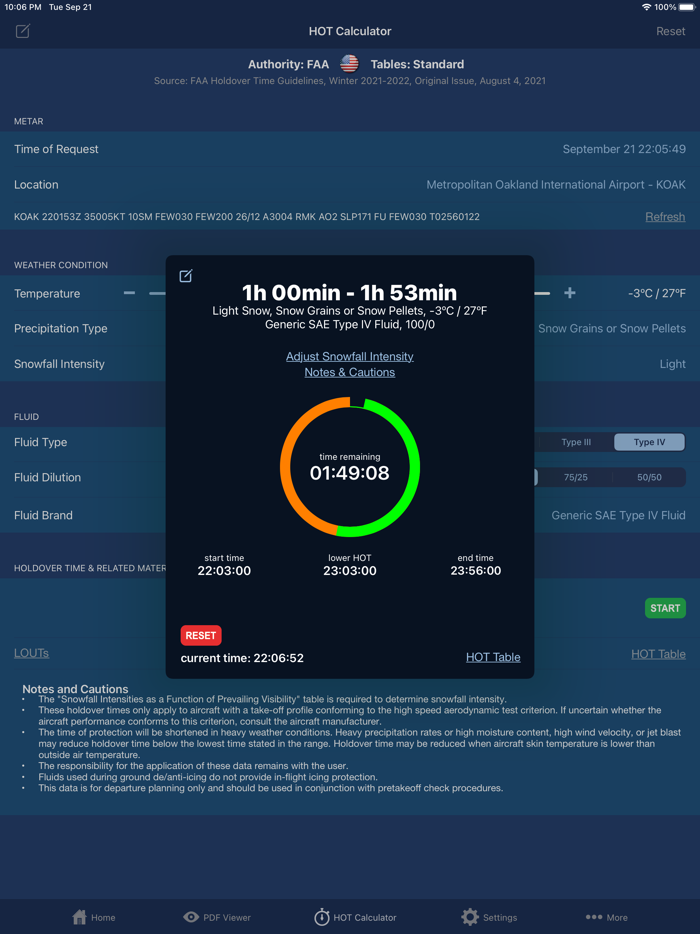The height and width of the screenshot is (934, 700).
Task: Select Type IV fluid type
Action: [x=649, y=442]
